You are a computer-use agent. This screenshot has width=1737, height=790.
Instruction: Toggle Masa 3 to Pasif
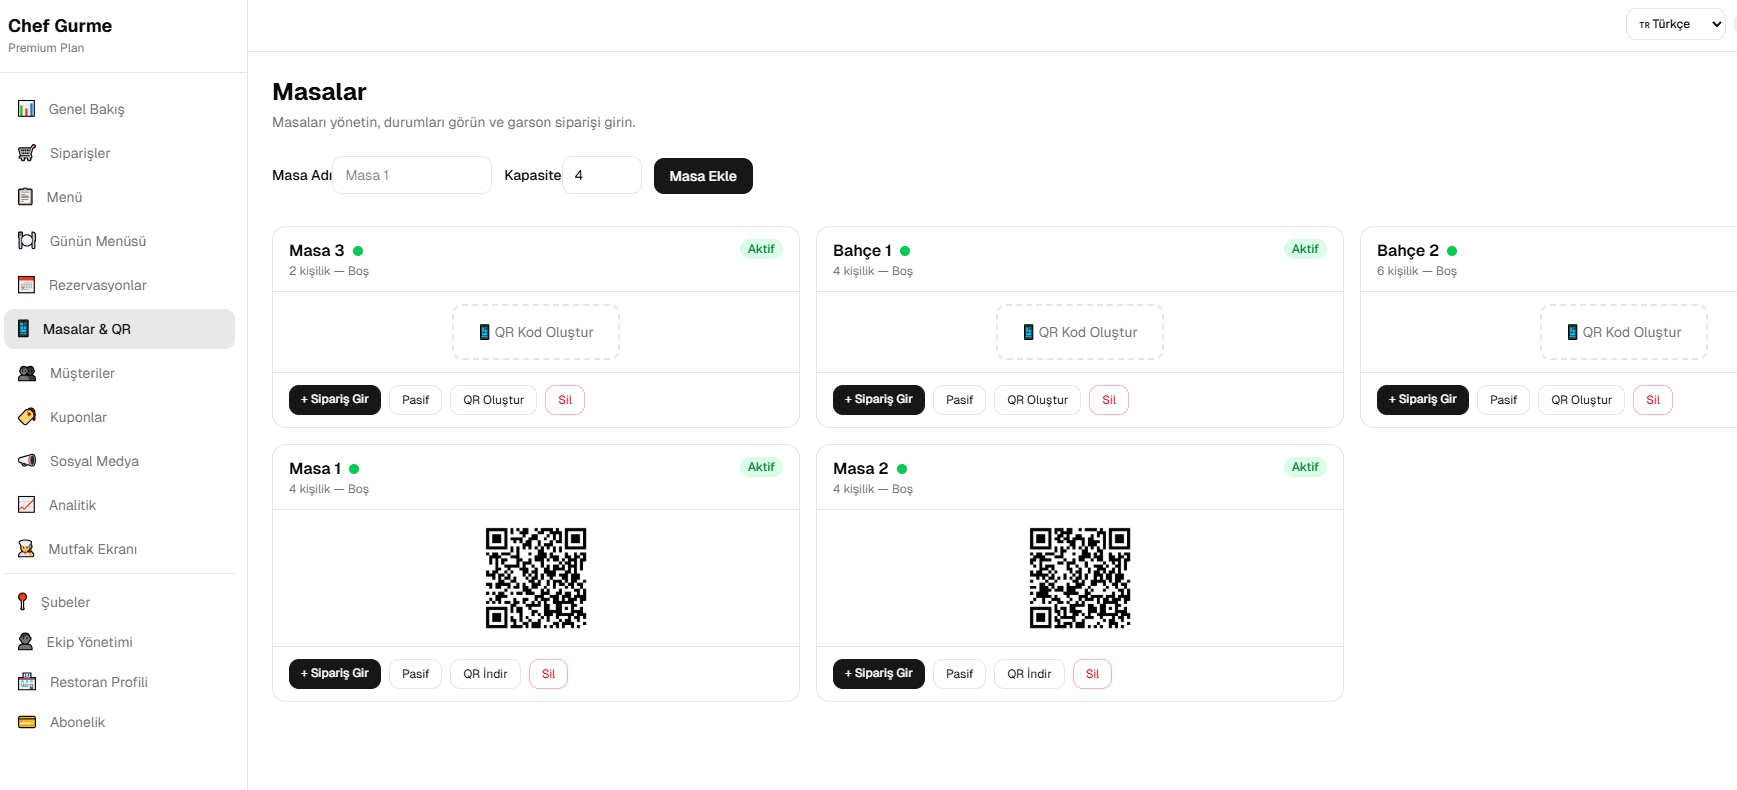[x=415, y=400]
